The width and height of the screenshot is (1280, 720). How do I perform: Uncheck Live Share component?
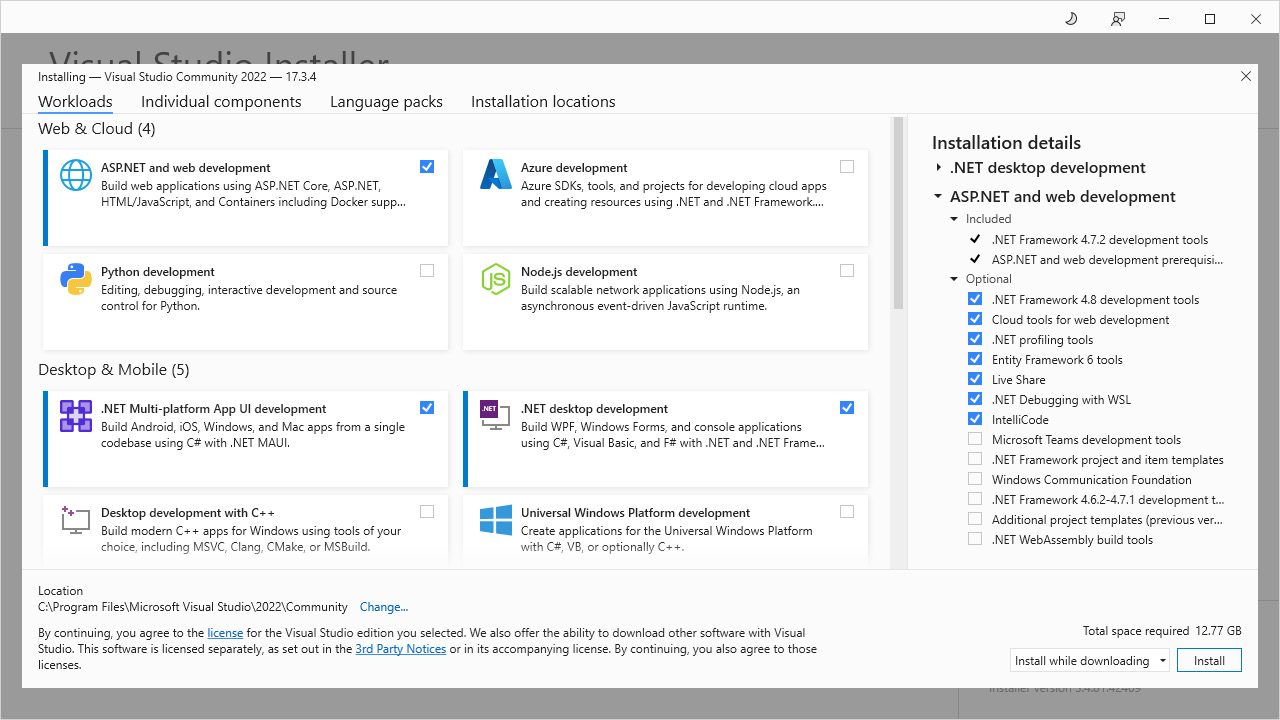click(x=975, y=379)
